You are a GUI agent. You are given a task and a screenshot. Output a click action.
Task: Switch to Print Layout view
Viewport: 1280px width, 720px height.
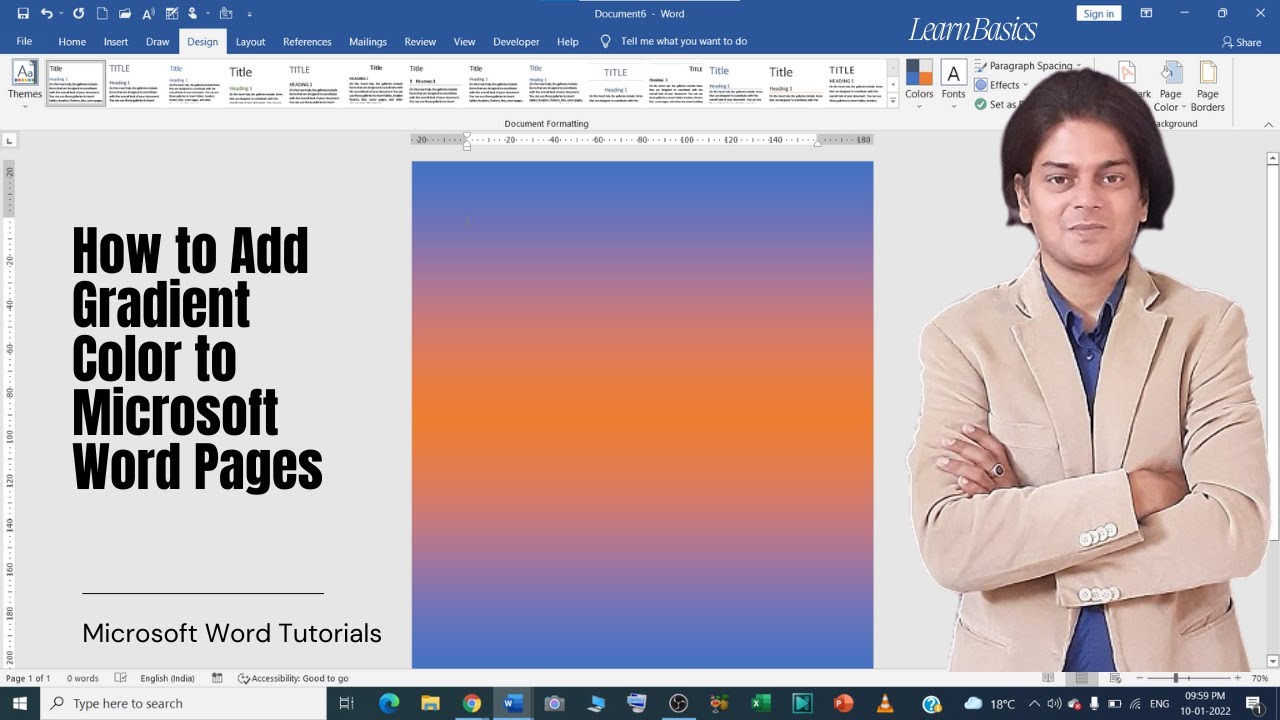point(1081,678)
